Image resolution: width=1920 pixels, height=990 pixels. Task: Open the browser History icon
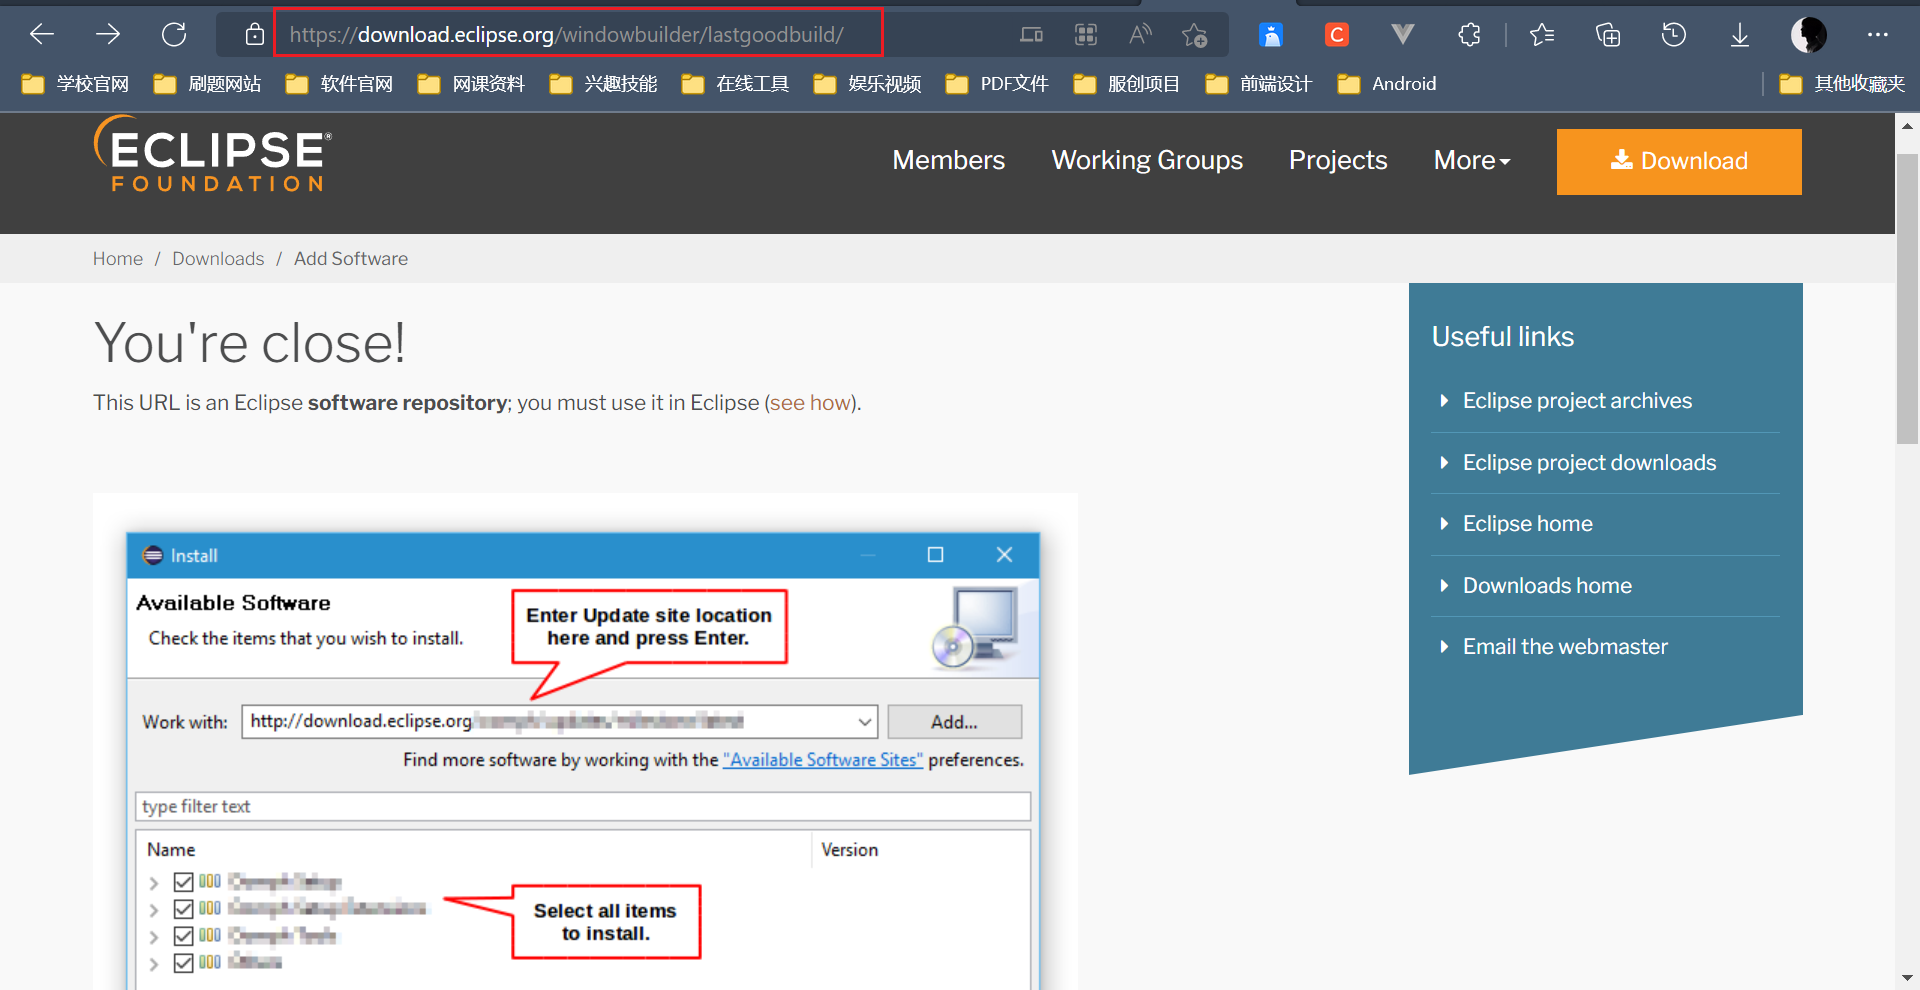pos(1674,35)
